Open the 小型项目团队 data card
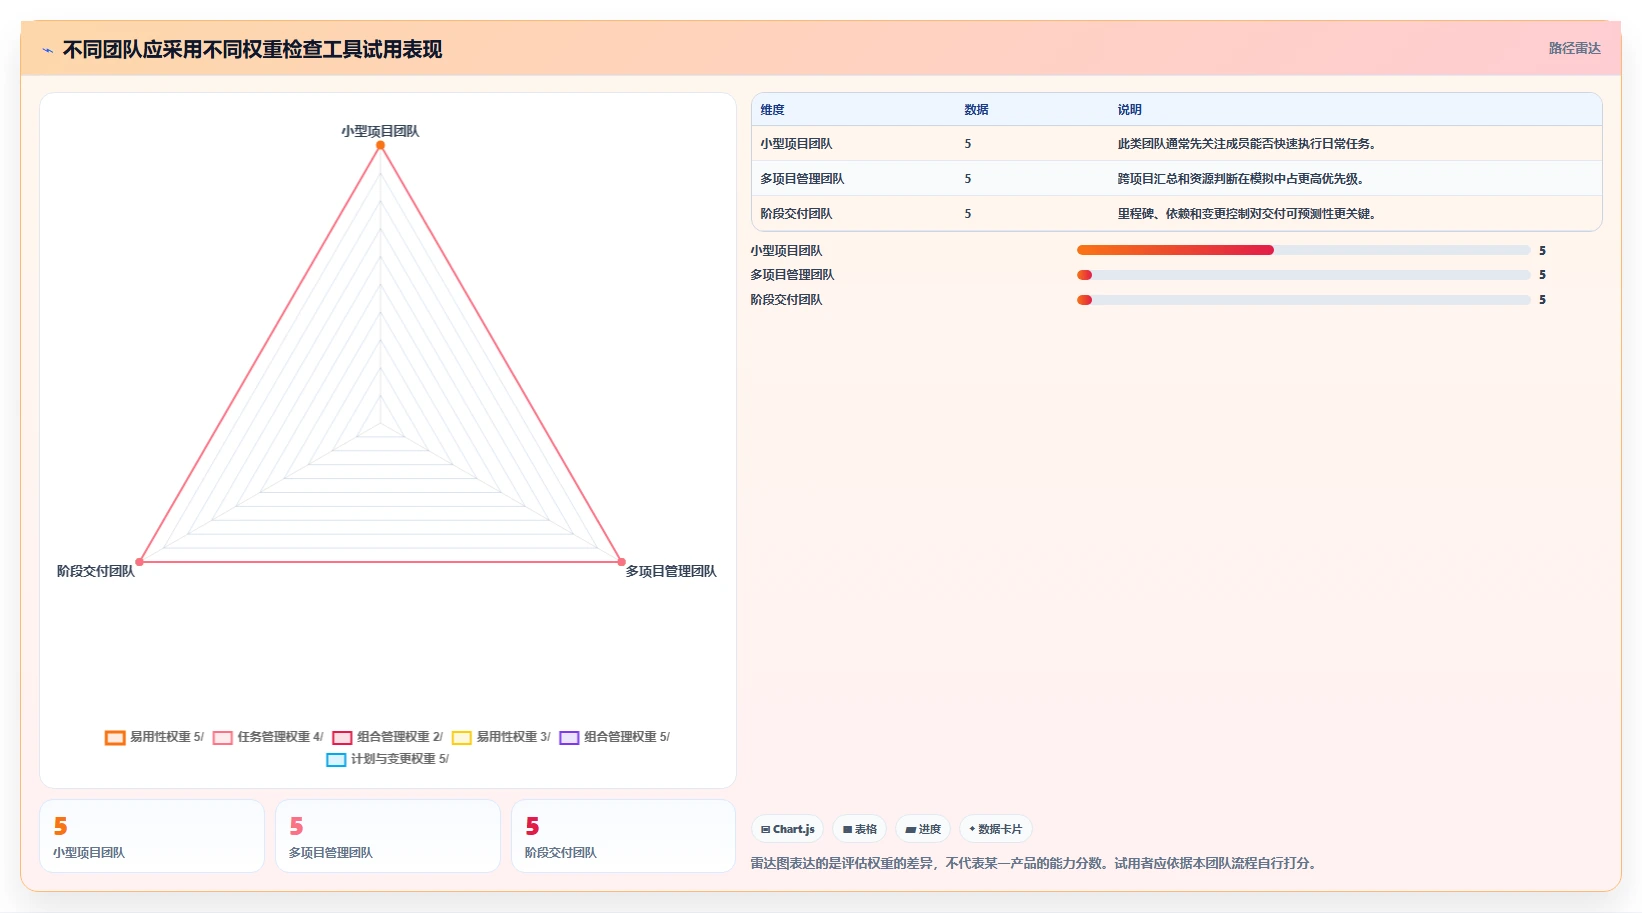The height and width of the screenshot is (913, 1642). [x=152, y=836]
